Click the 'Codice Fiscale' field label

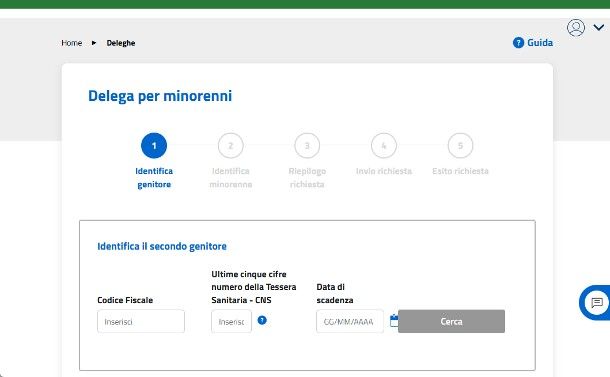[x=125, y=300]
